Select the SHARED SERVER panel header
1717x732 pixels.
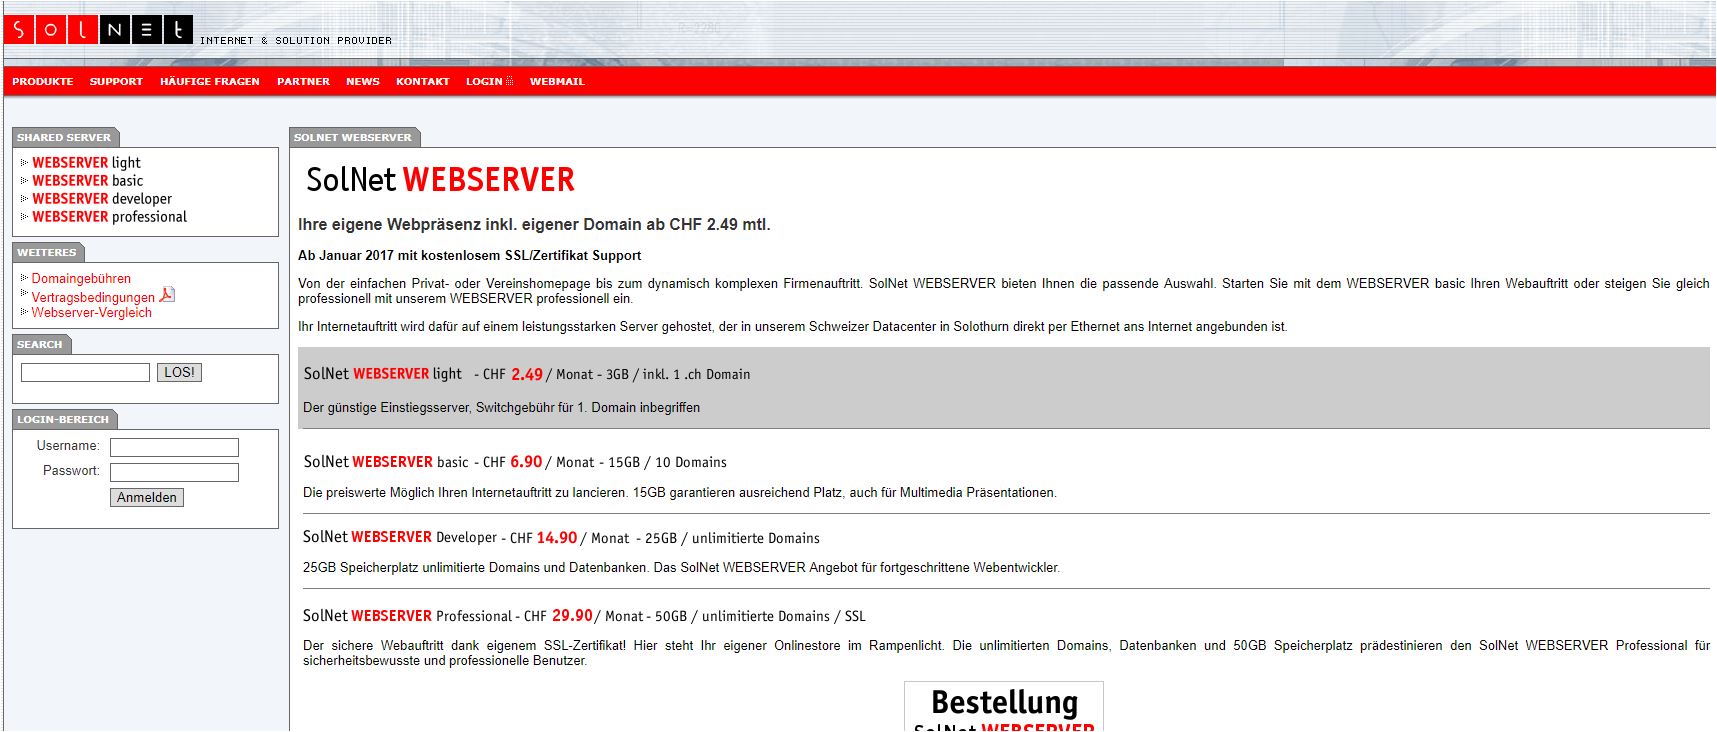click(64, 138)
